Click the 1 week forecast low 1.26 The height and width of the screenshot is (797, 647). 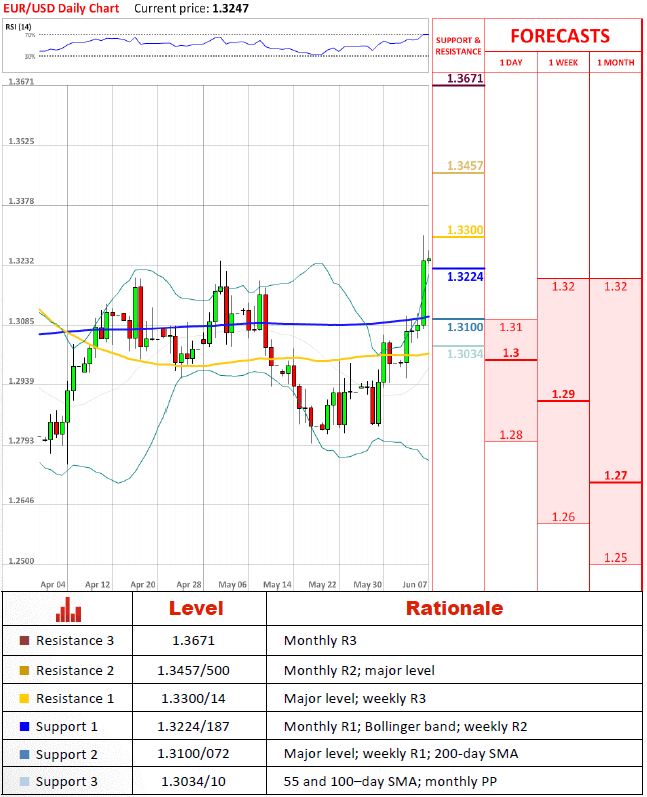click(x=563, y=517)
